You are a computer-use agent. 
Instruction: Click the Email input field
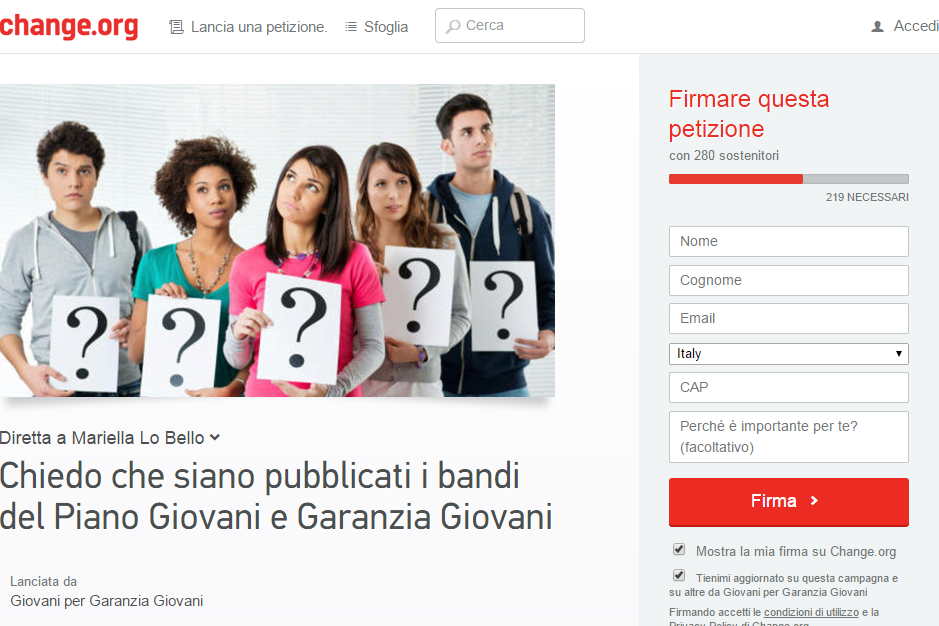789,318
